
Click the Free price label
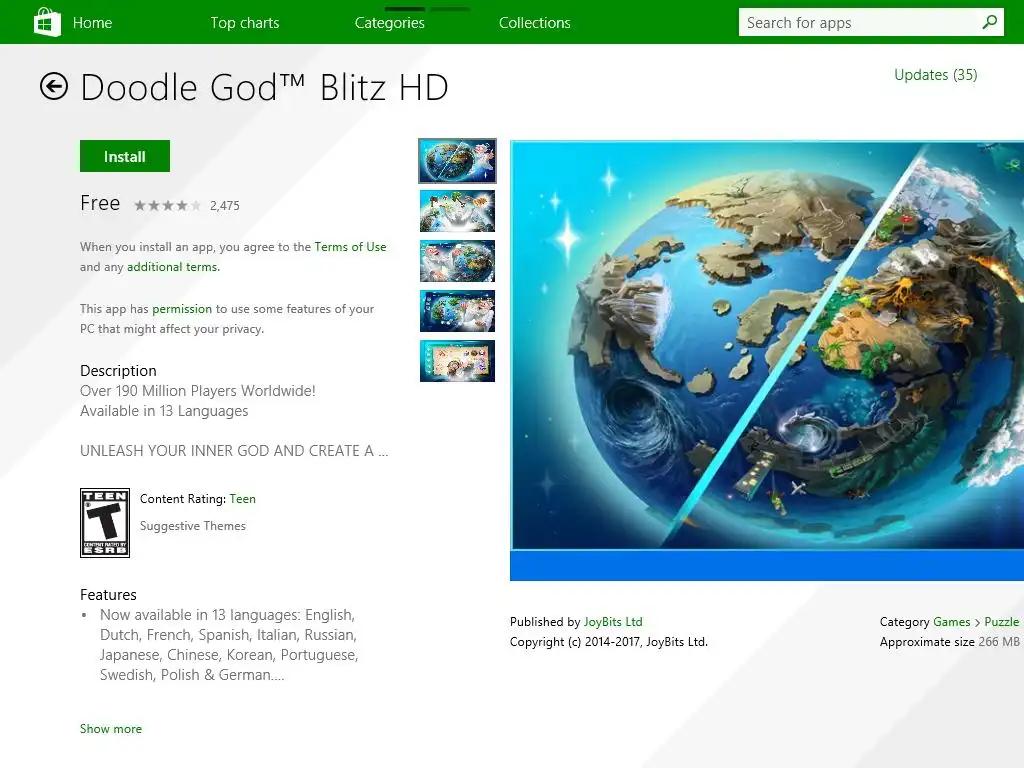click(x=100, y=203)
